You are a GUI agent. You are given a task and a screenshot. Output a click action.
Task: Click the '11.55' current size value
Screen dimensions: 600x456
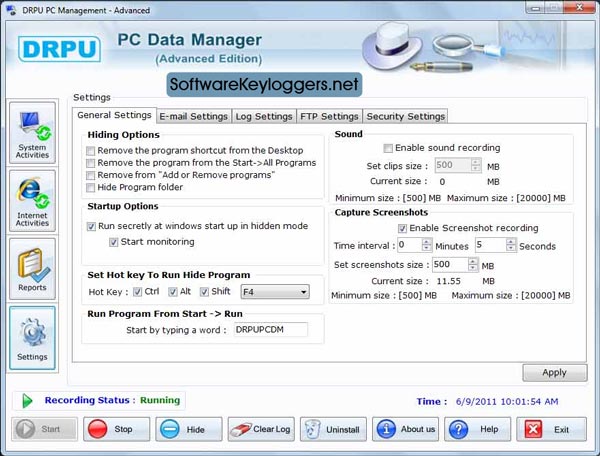click(x=448, y=281)
